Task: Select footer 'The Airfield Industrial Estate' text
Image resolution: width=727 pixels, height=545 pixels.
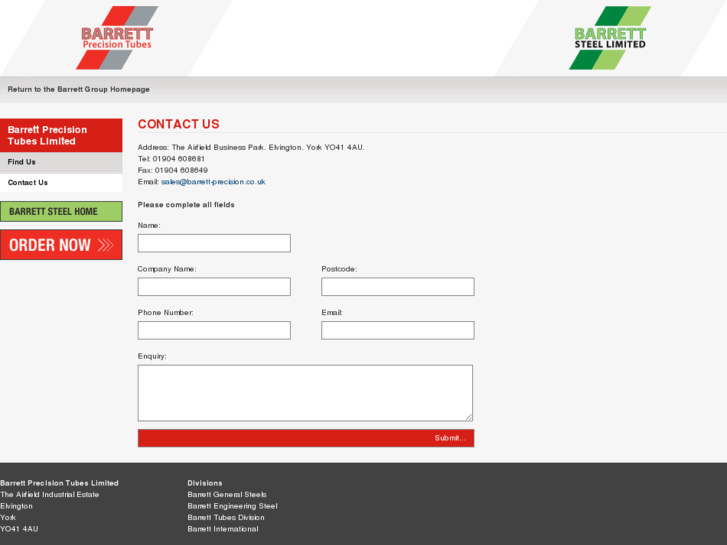Action: coord(50,494)
